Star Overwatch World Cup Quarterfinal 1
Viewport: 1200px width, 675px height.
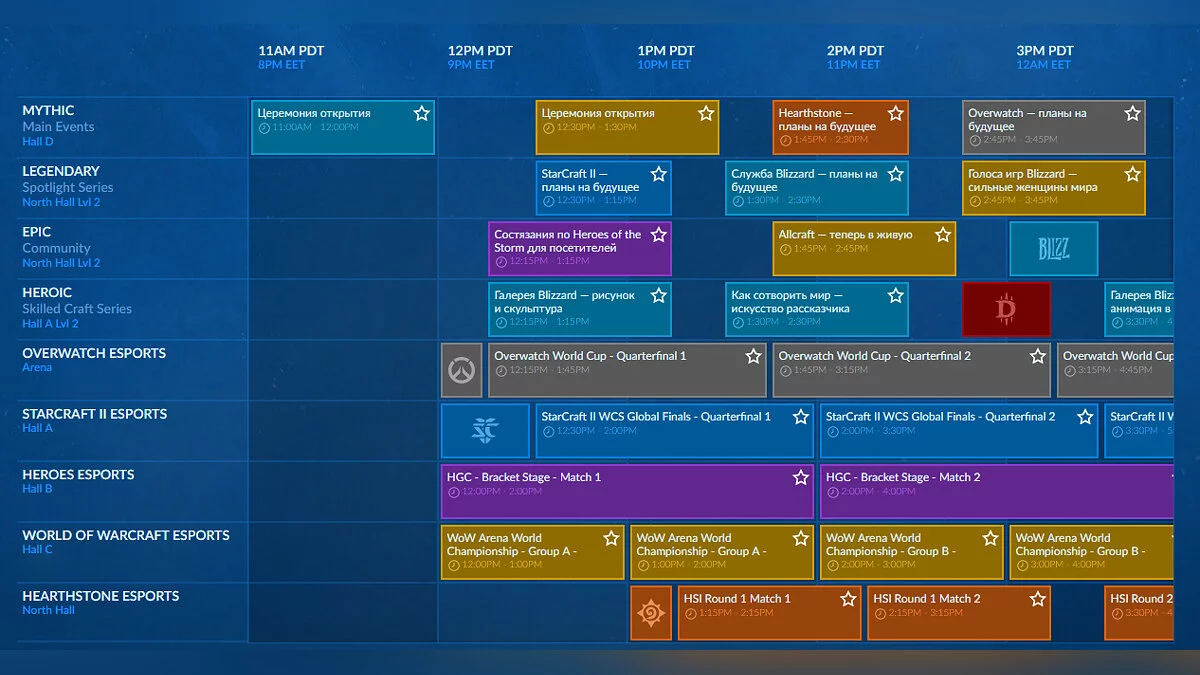click(753, 356)
